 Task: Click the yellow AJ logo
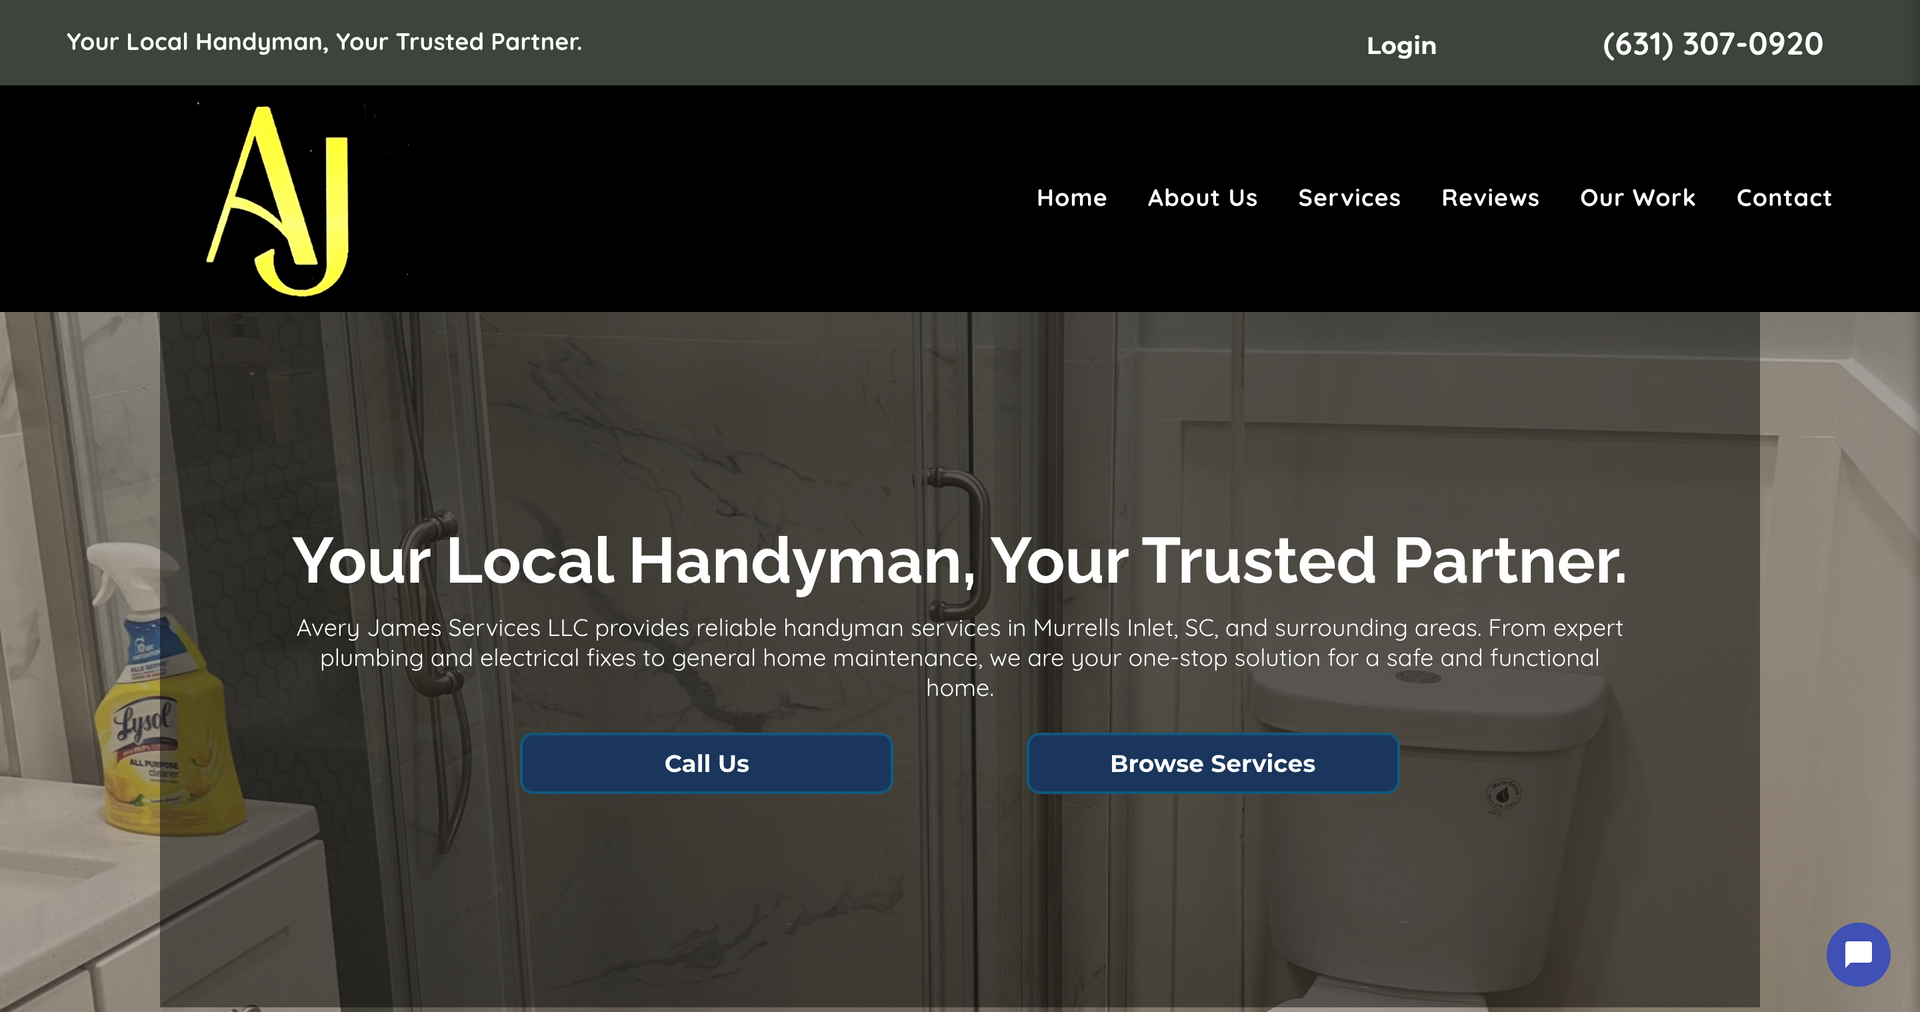pos(279,200)
